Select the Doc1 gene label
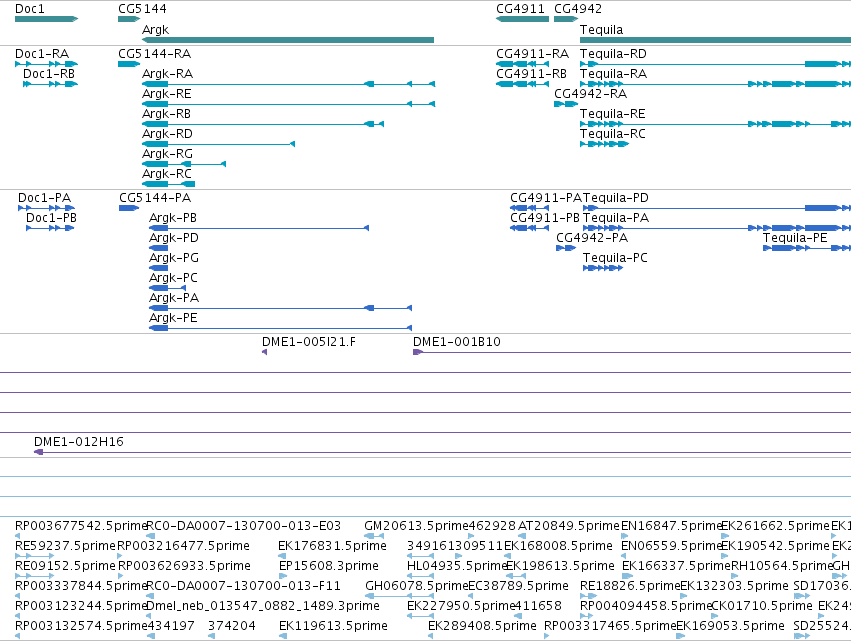 (30, 9)
